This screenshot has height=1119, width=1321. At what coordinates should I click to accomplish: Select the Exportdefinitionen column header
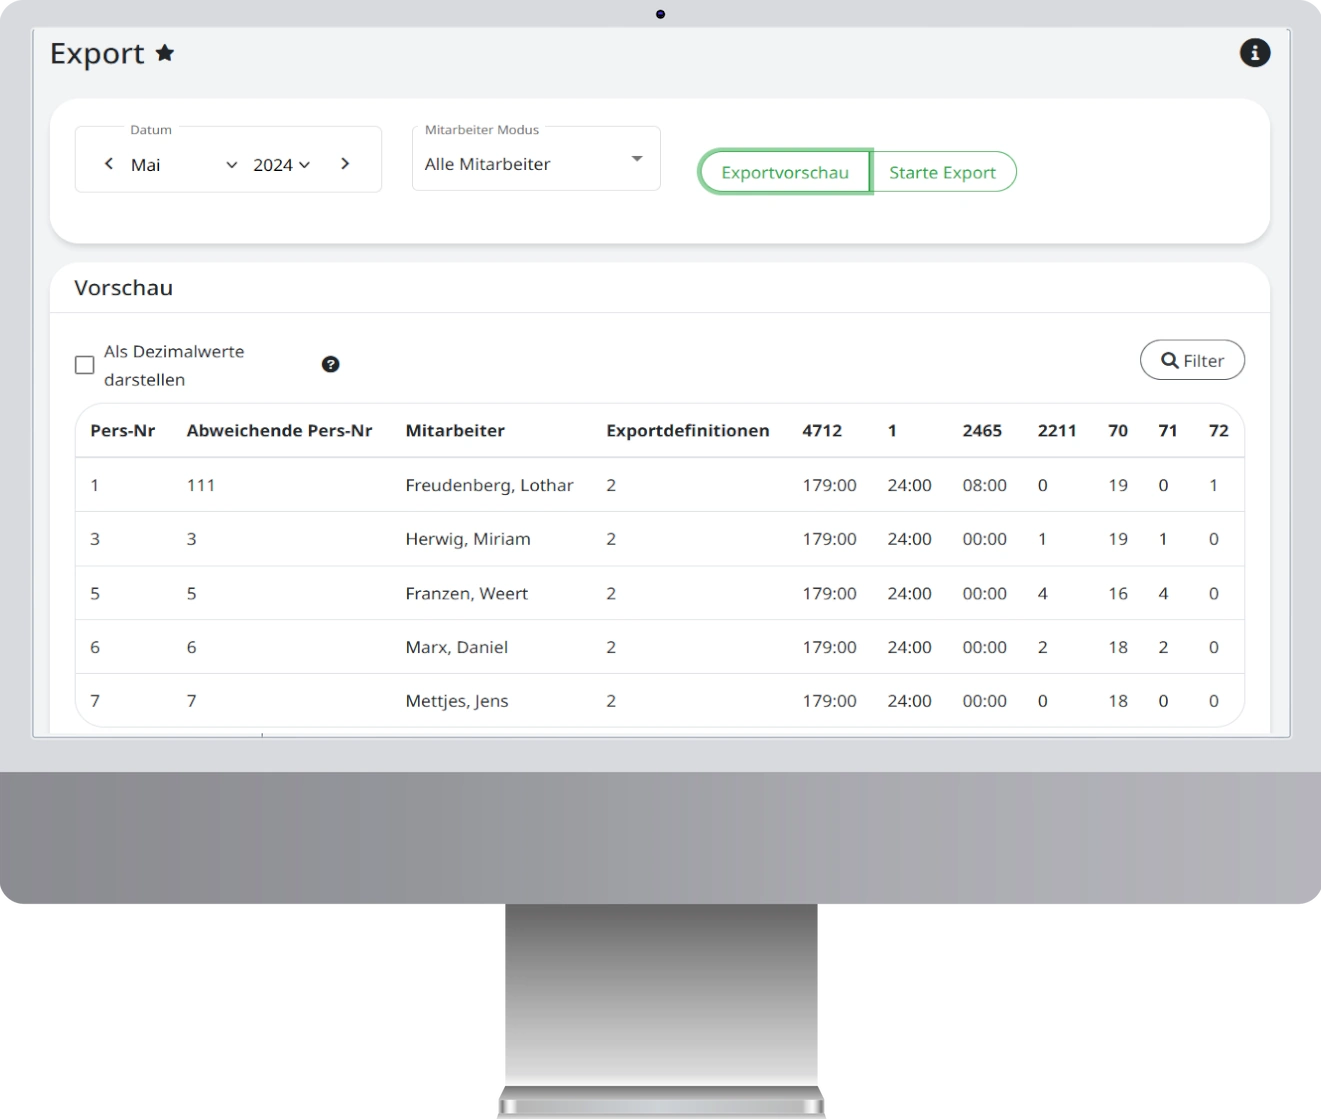pos(687,431)
